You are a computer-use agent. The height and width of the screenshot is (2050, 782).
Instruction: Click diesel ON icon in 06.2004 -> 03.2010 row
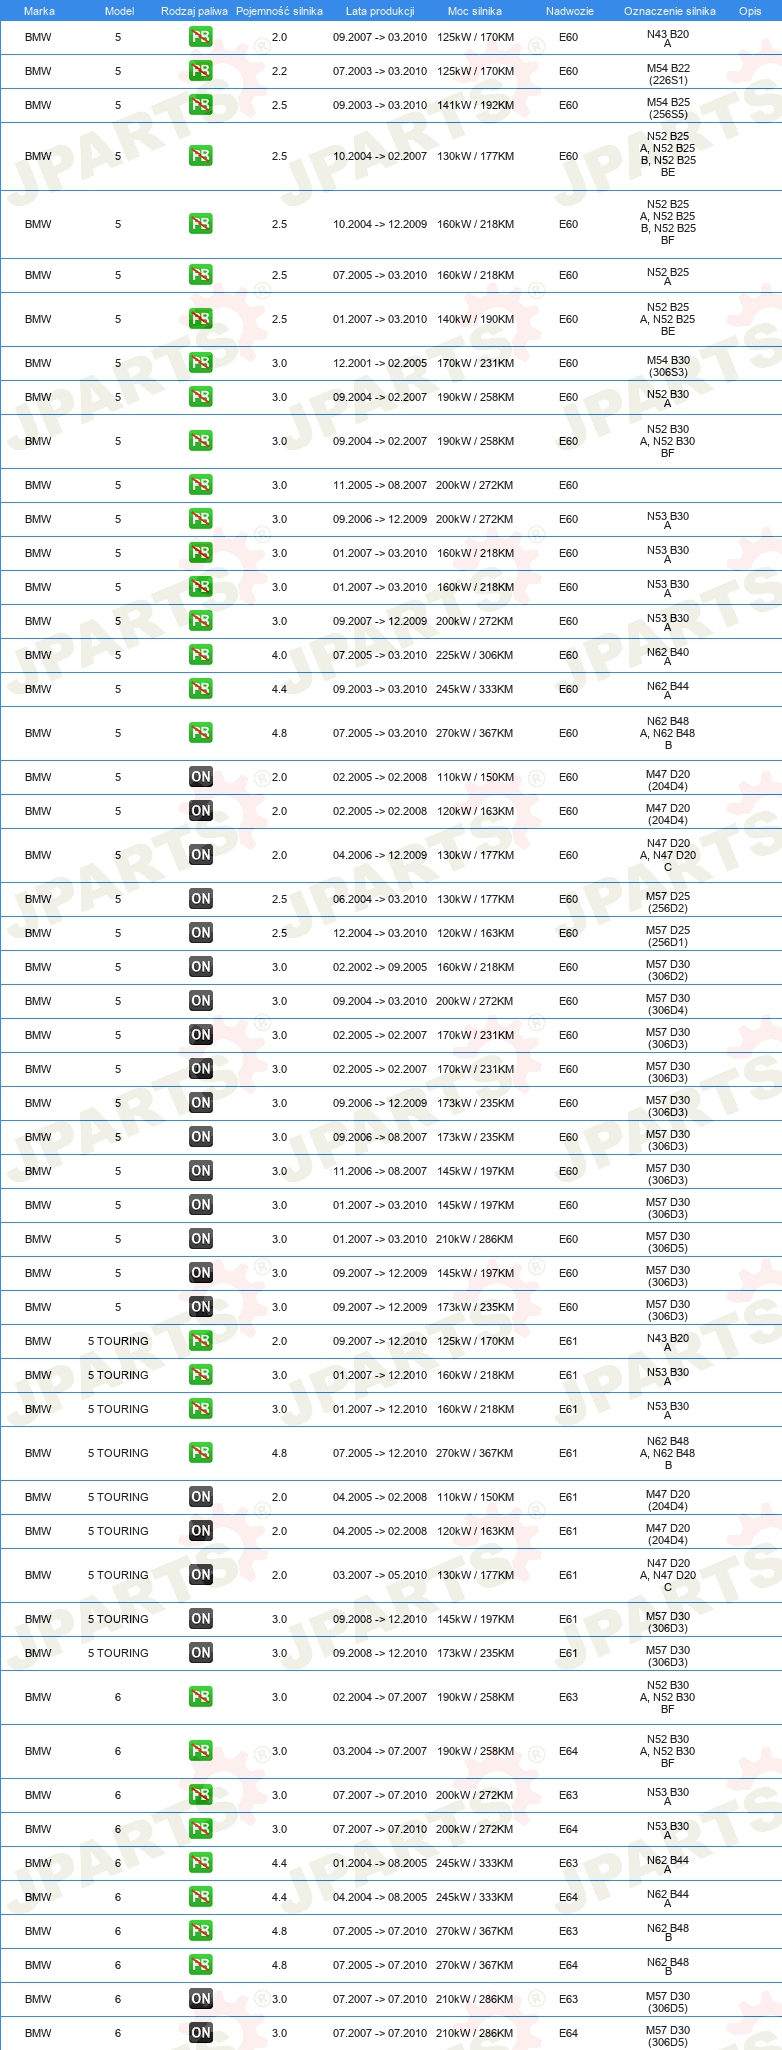[x=201, y=900]
